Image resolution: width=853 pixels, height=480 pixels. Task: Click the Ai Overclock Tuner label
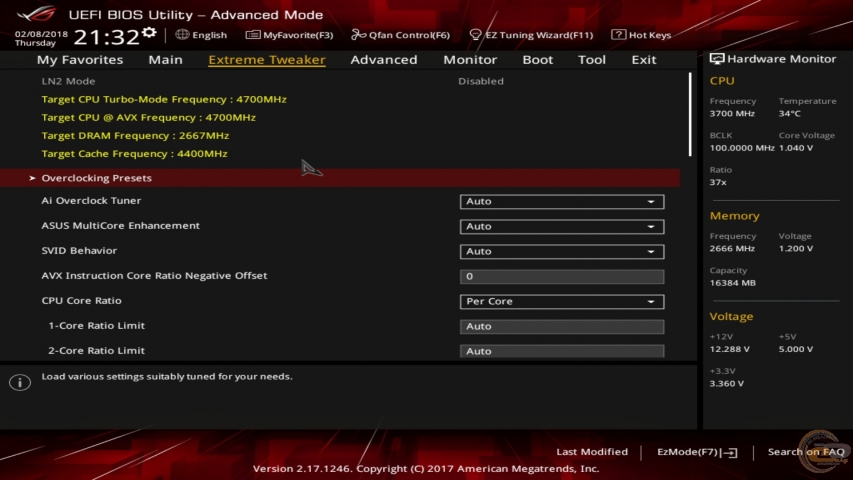click(x=91, y=200)
